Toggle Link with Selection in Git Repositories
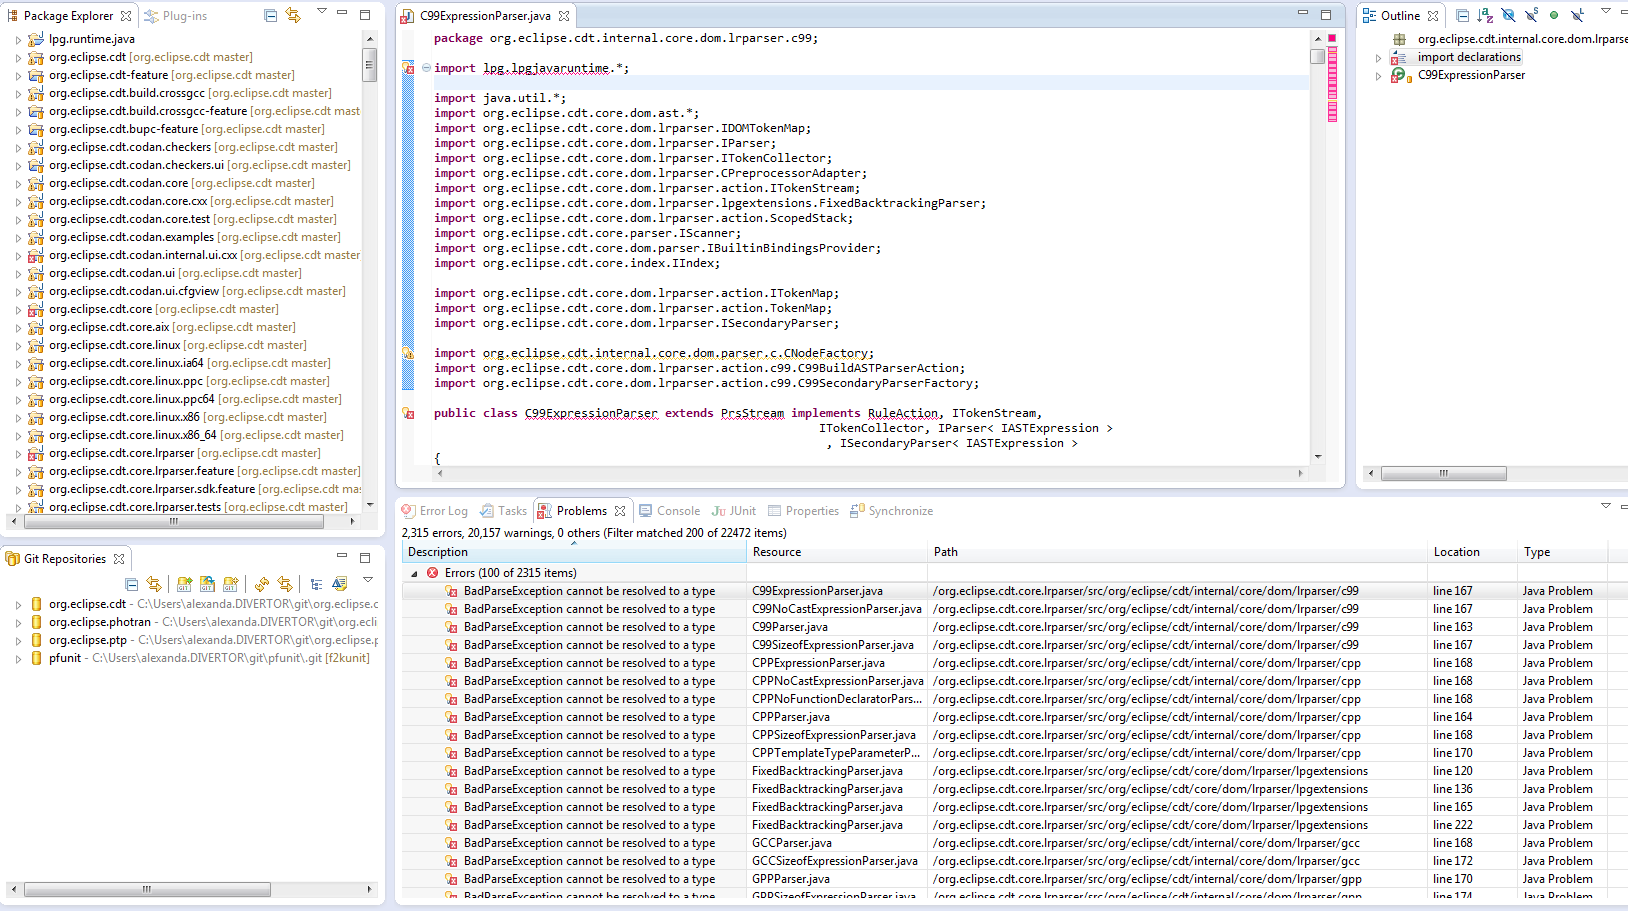 pyautogui.click(x=154, y=584)
